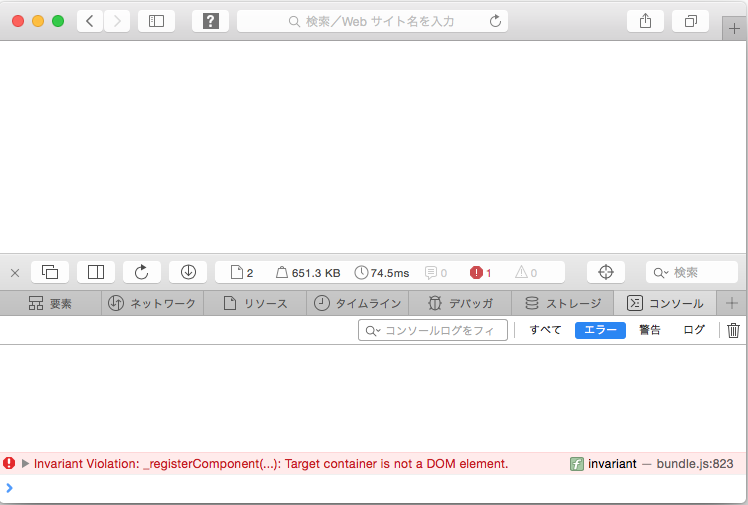Add a new inspector tab

click(732, 303)
